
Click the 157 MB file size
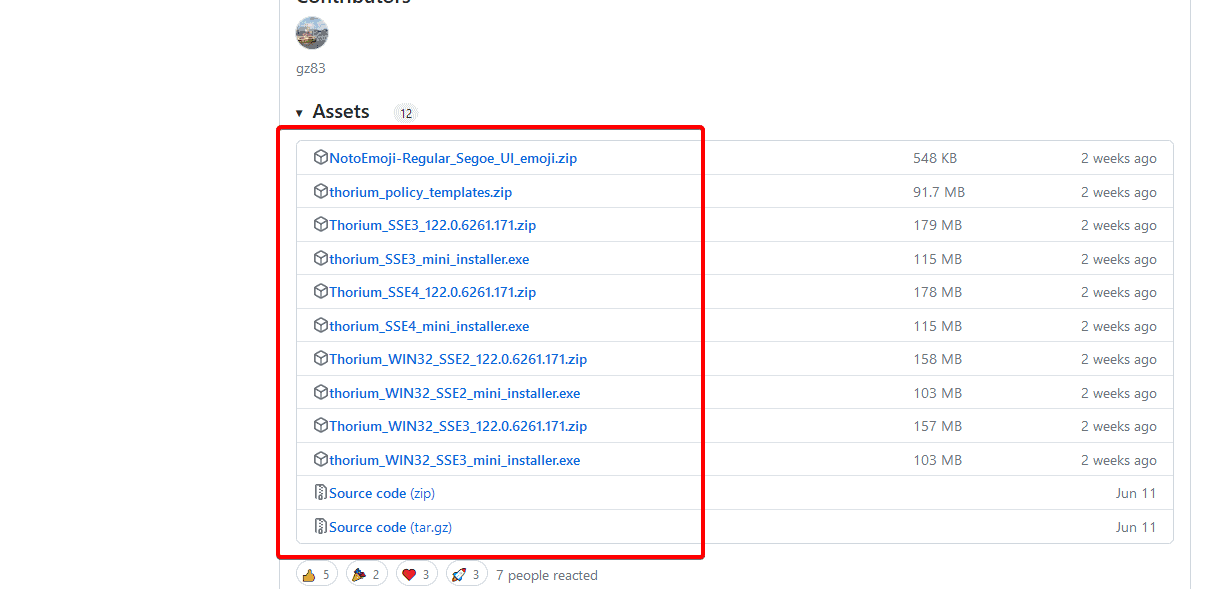coord(937,426)
